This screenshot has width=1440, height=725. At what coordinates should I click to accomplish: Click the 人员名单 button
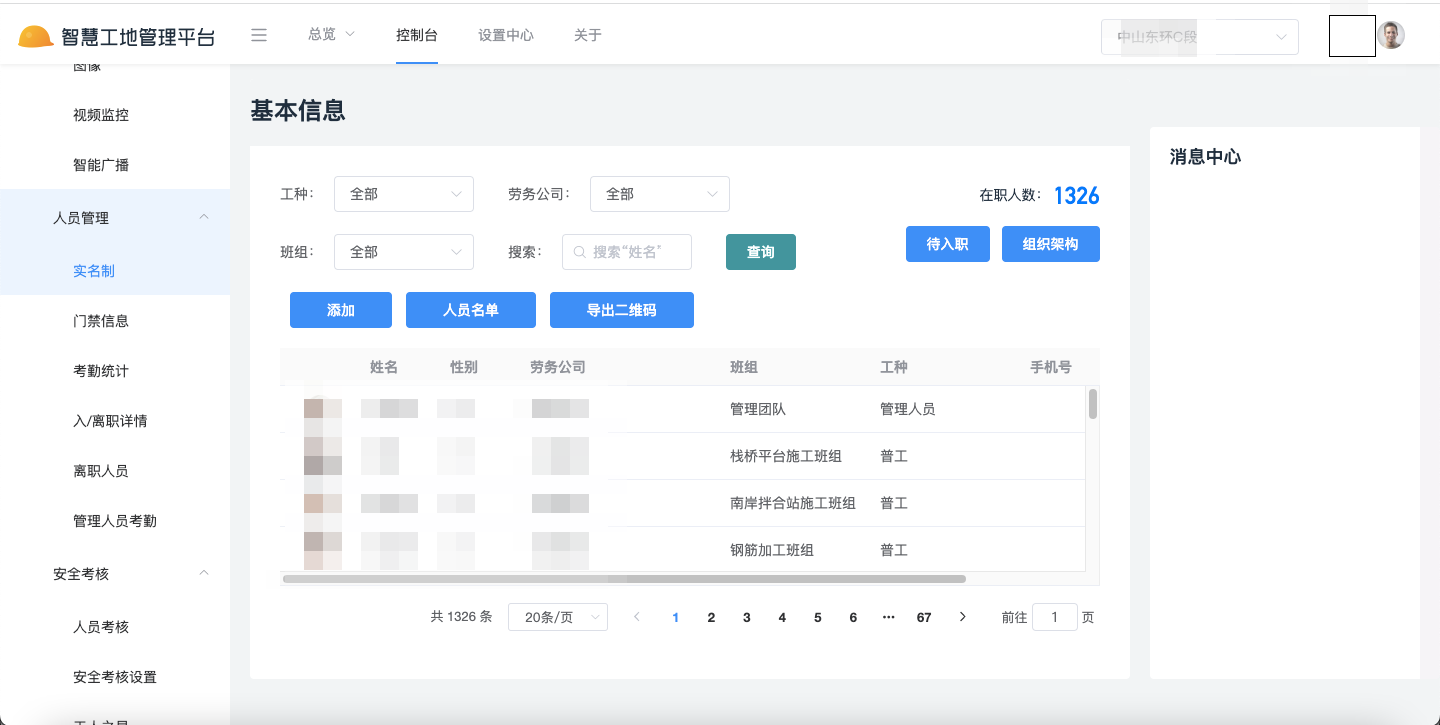471,310
